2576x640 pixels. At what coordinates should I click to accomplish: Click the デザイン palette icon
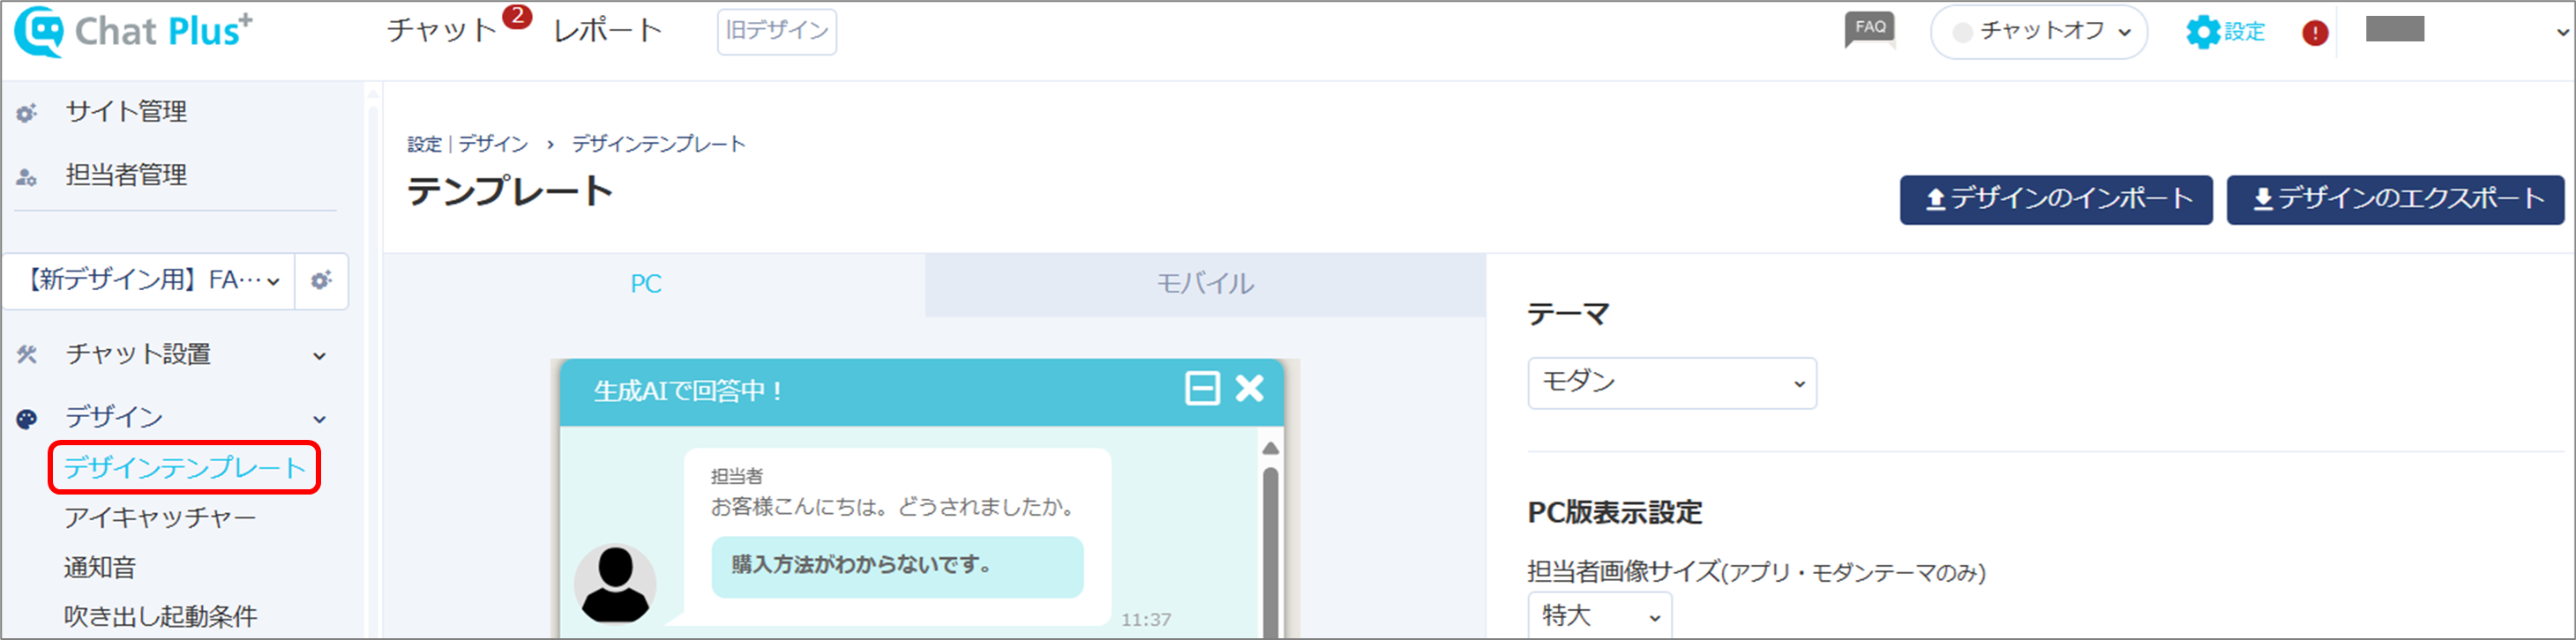[27, 418]
